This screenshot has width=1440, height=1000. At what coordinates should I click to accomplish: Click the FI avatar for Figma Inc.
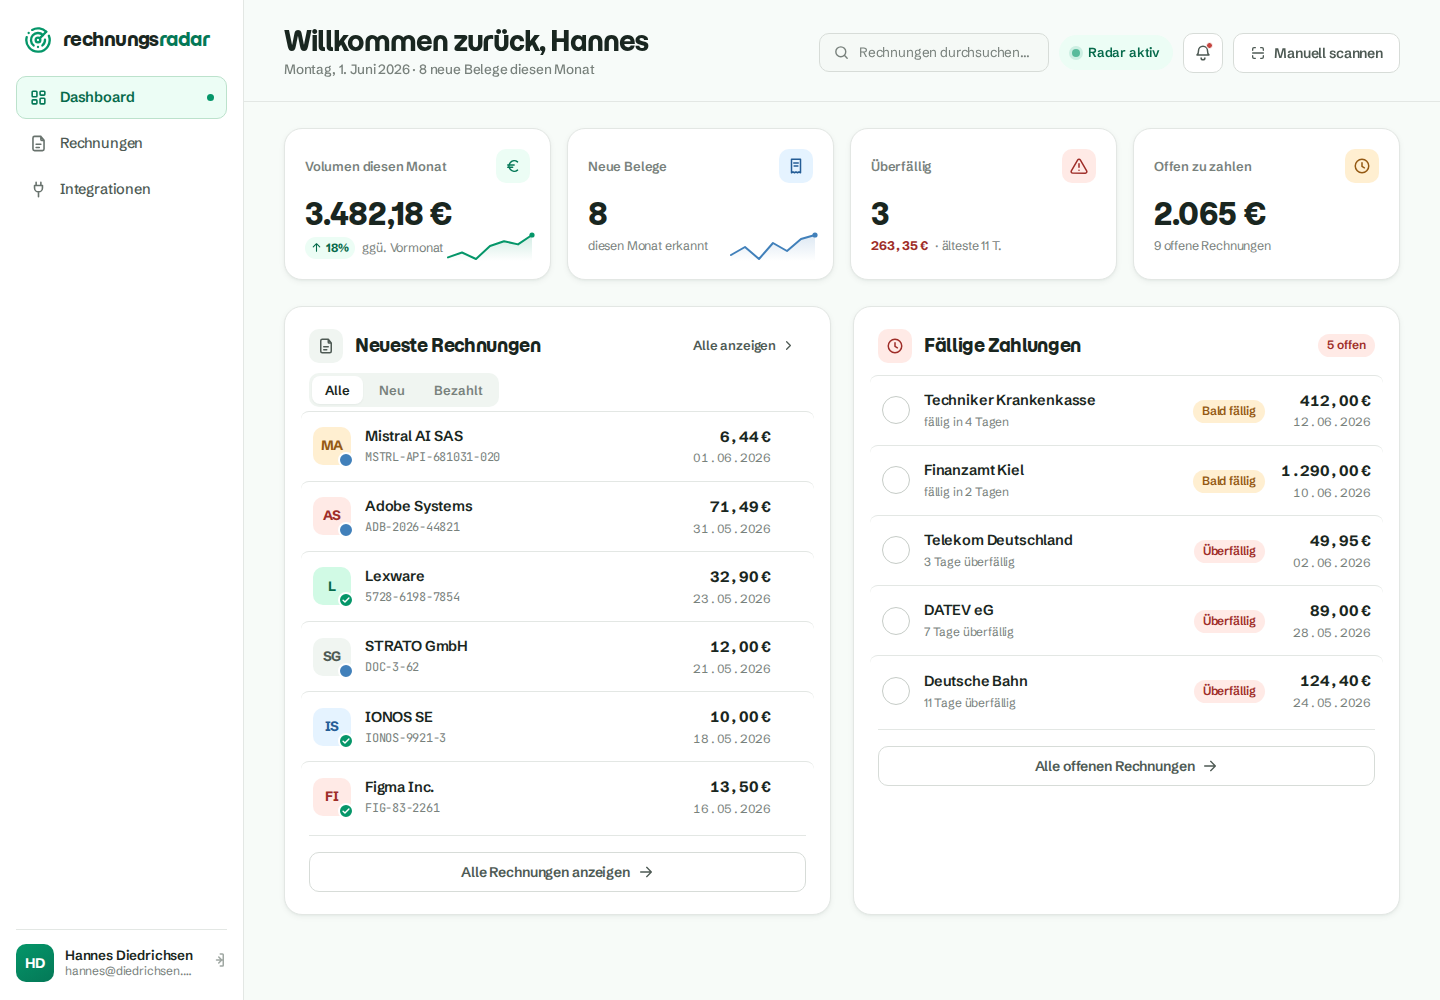coord(332,797)
